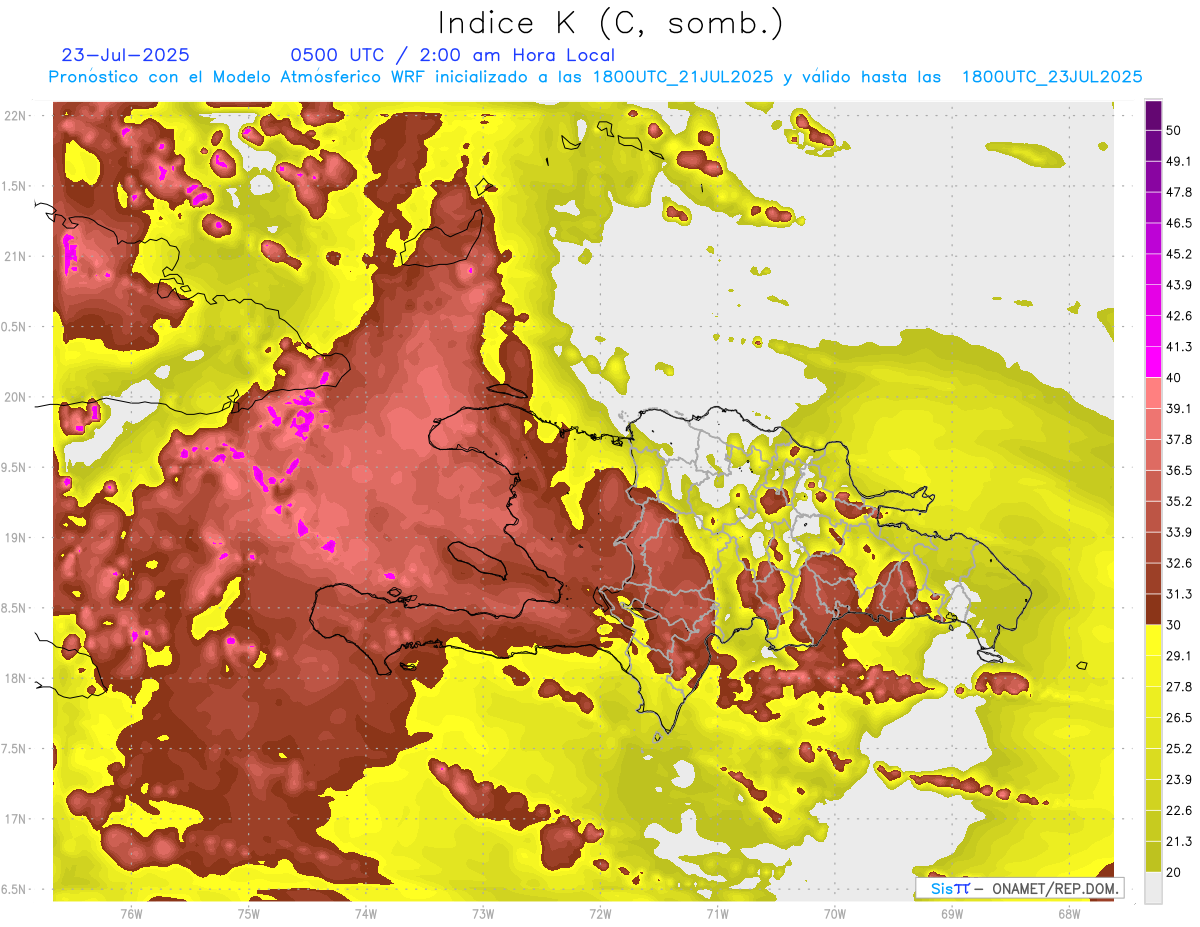Click the colorbar value "43.9"
This screenshot has height=927, width=1200.
click(1179, 285)
